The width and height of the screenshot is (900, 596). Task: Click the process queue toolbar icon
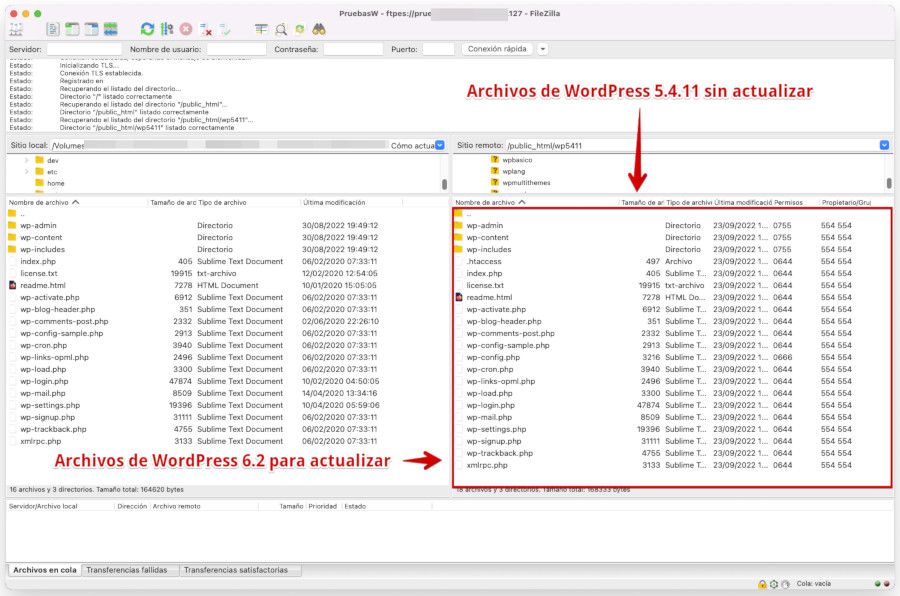click(167, 29)
